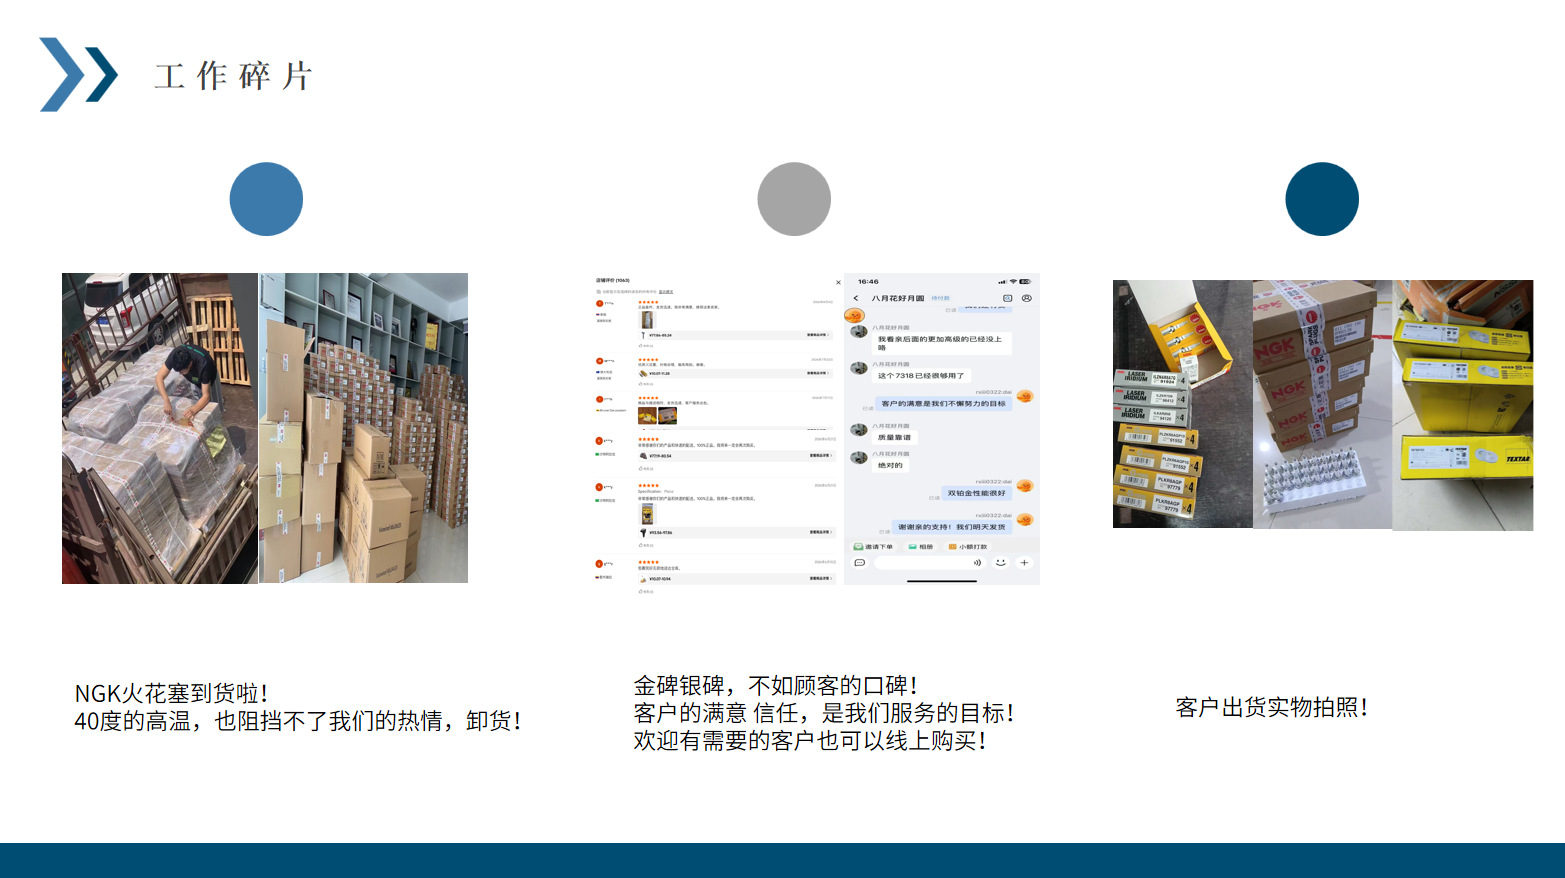Click the 待付款 tag next to chat name

[940, 298]
